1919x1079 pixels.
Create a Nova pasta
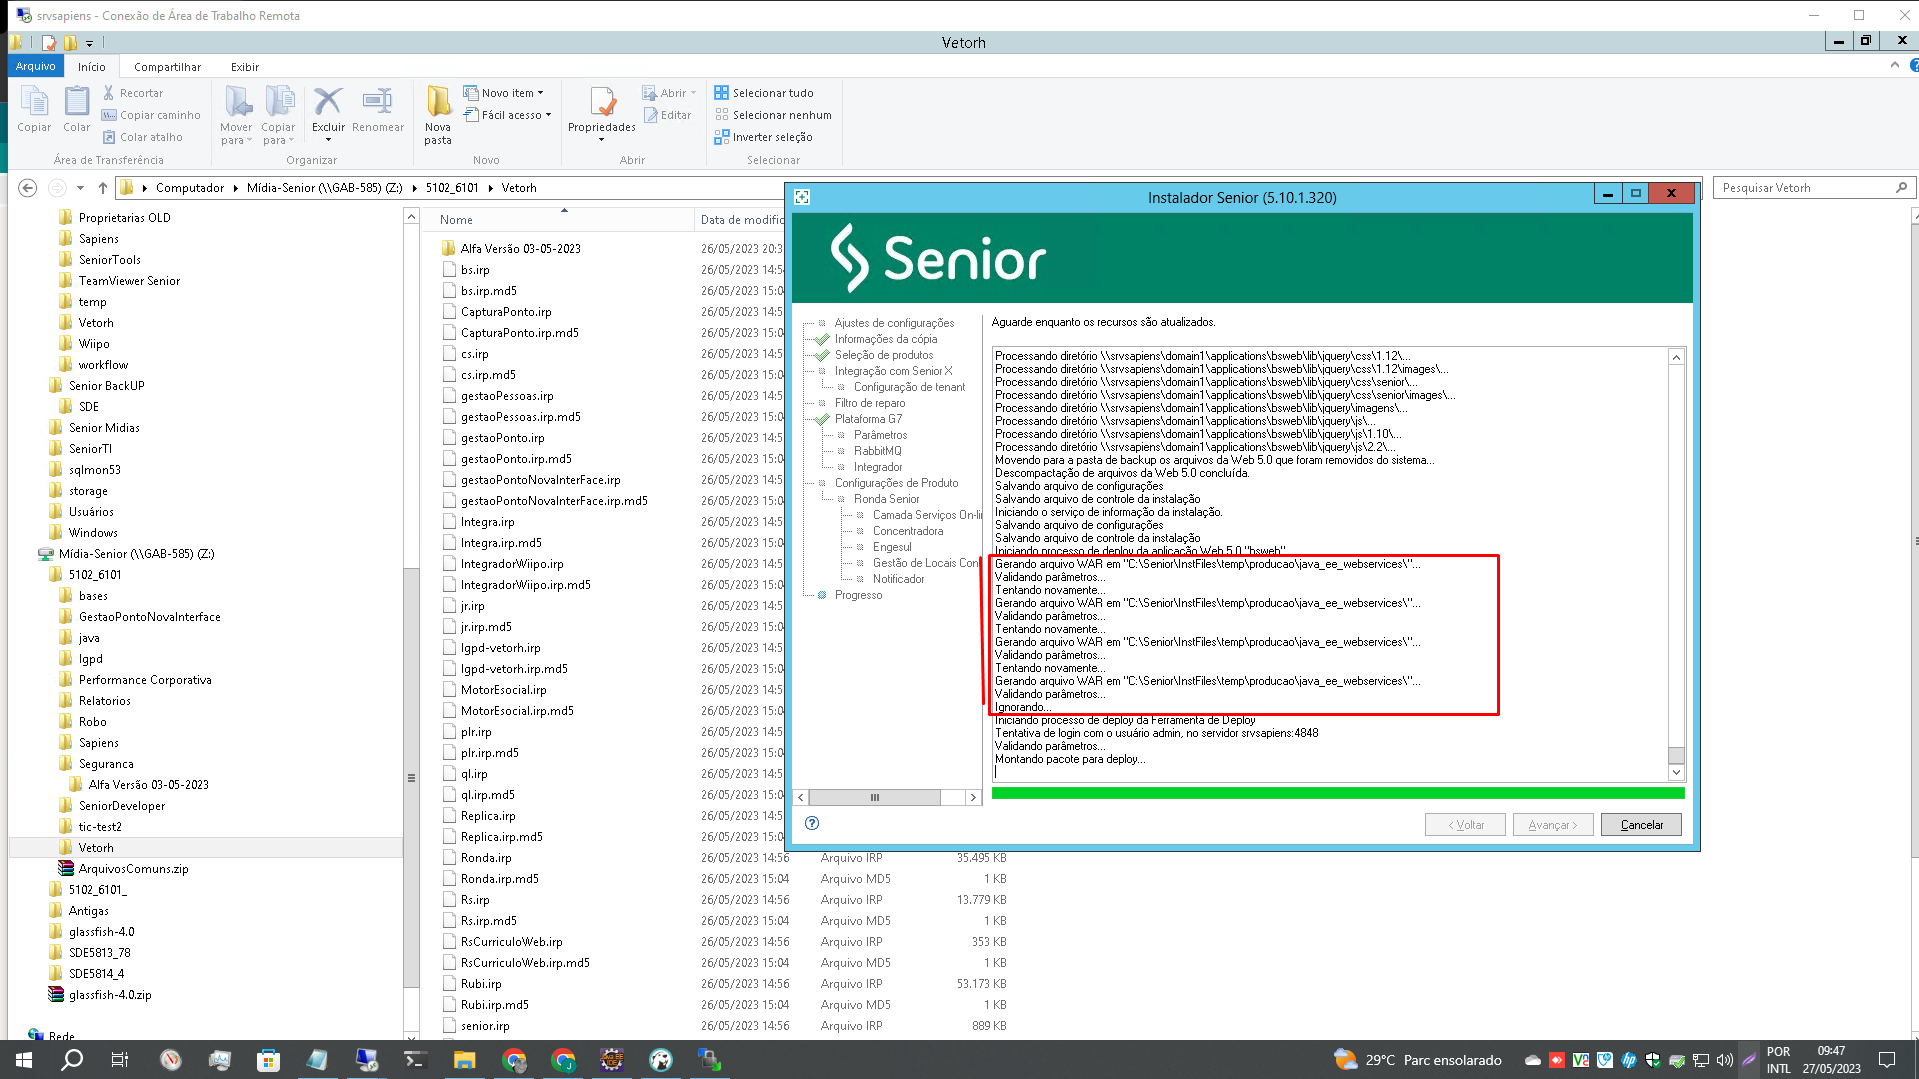pos(438,115)
